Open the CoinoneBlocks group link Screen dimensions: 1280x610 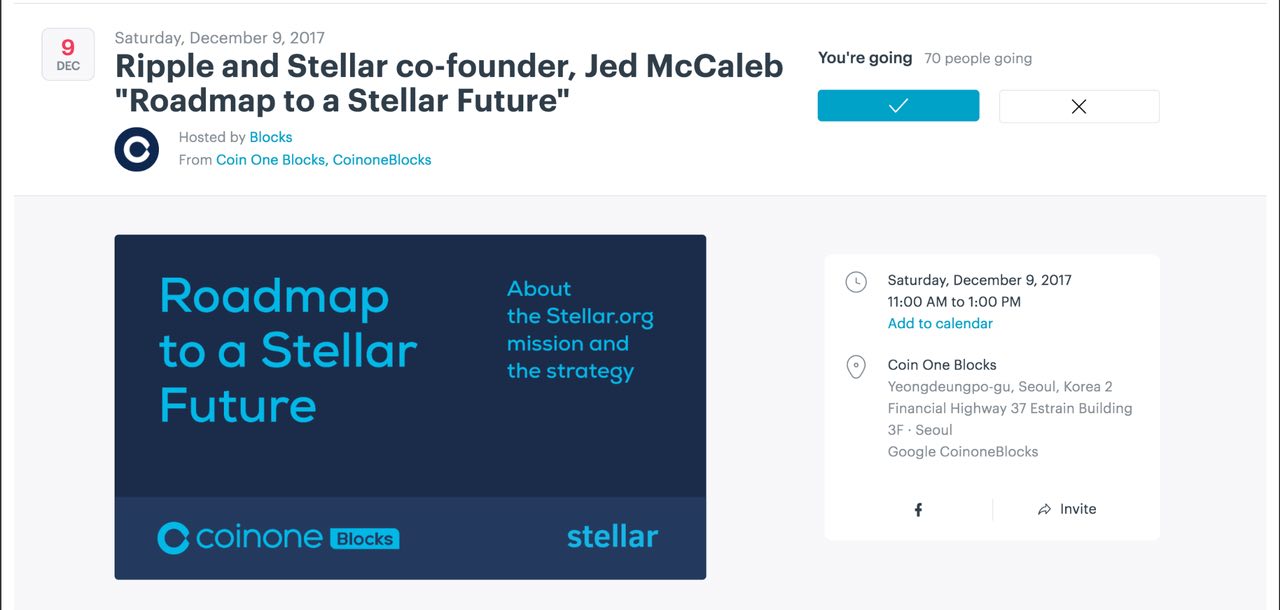pyautogui.click(x=382, y=160)
